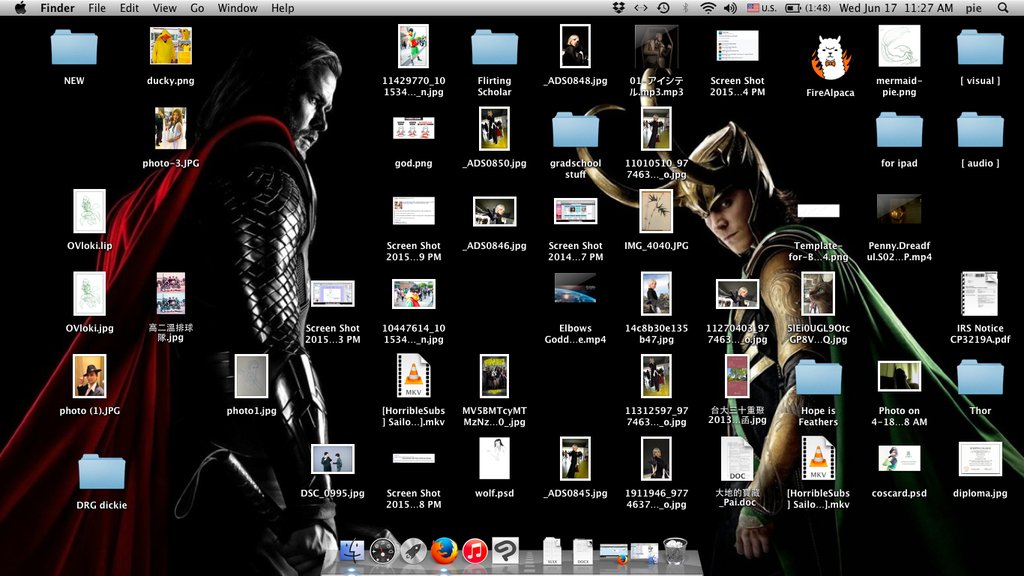Open the Finder icon in the Dock

coord(351,551)
